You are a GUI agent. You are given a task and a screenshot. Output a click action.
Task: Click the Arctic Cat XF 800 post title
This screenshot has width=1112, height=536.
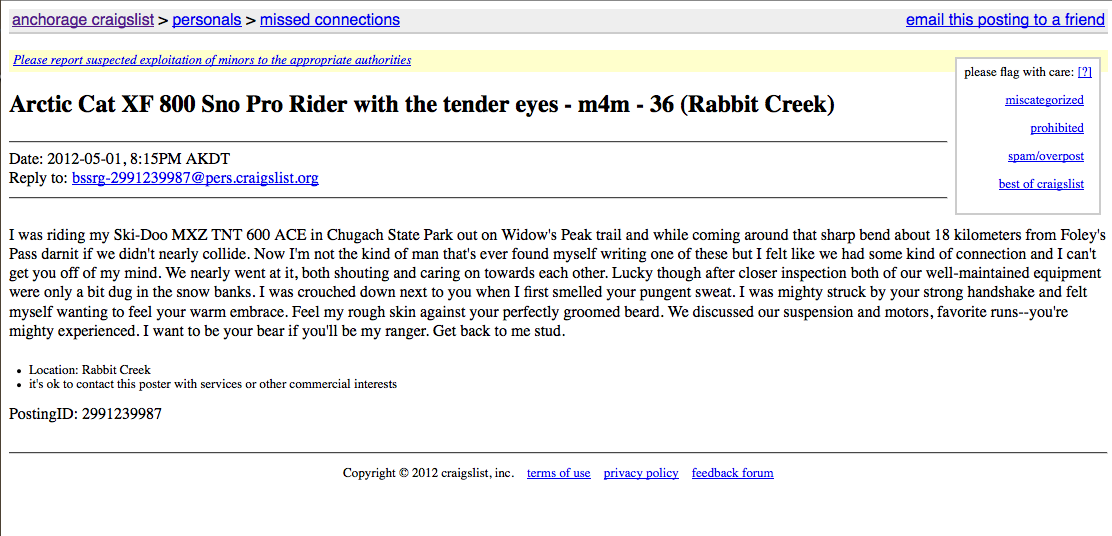pyautogui.click(x=422, y=105)
